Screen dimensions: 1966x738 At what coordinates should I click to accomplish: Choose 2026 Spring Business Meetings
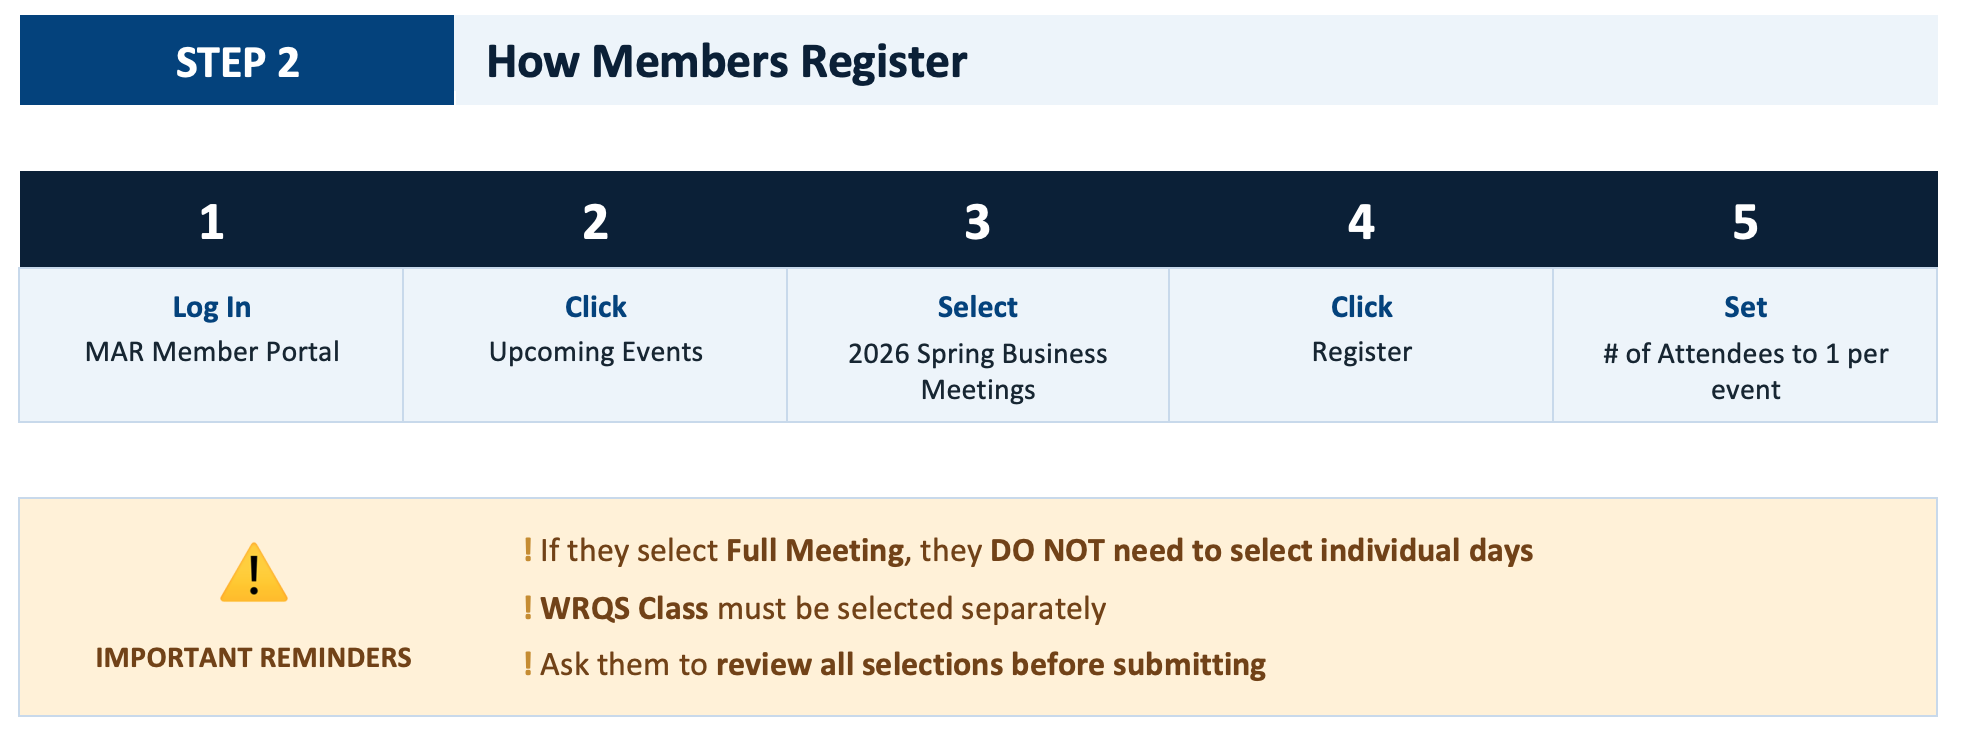977,371
